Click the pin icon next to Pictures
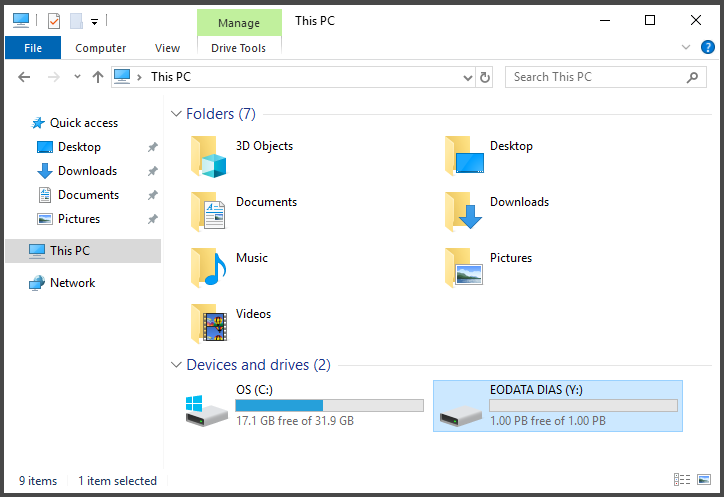This screenshot has height=497, width=724. 152,219
